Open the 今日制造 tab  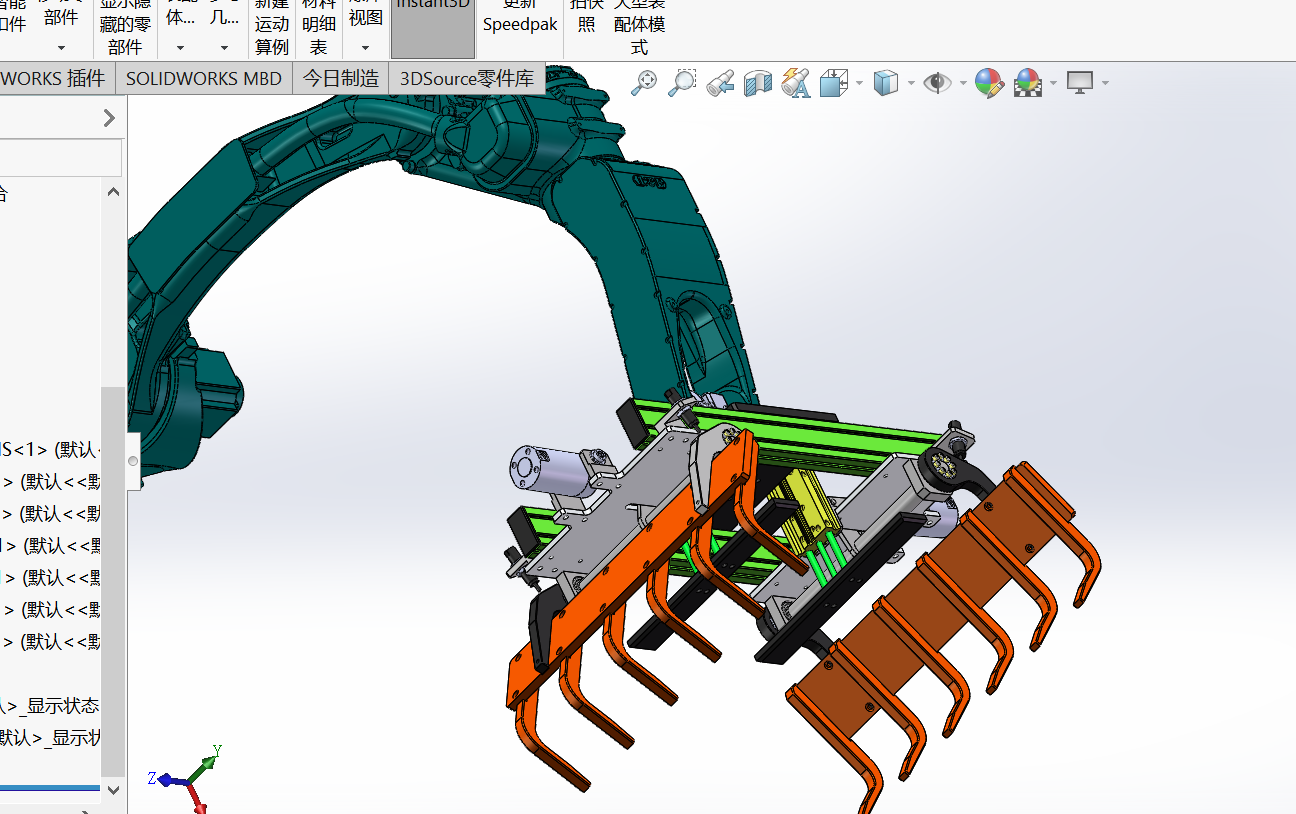pos(341,78)
